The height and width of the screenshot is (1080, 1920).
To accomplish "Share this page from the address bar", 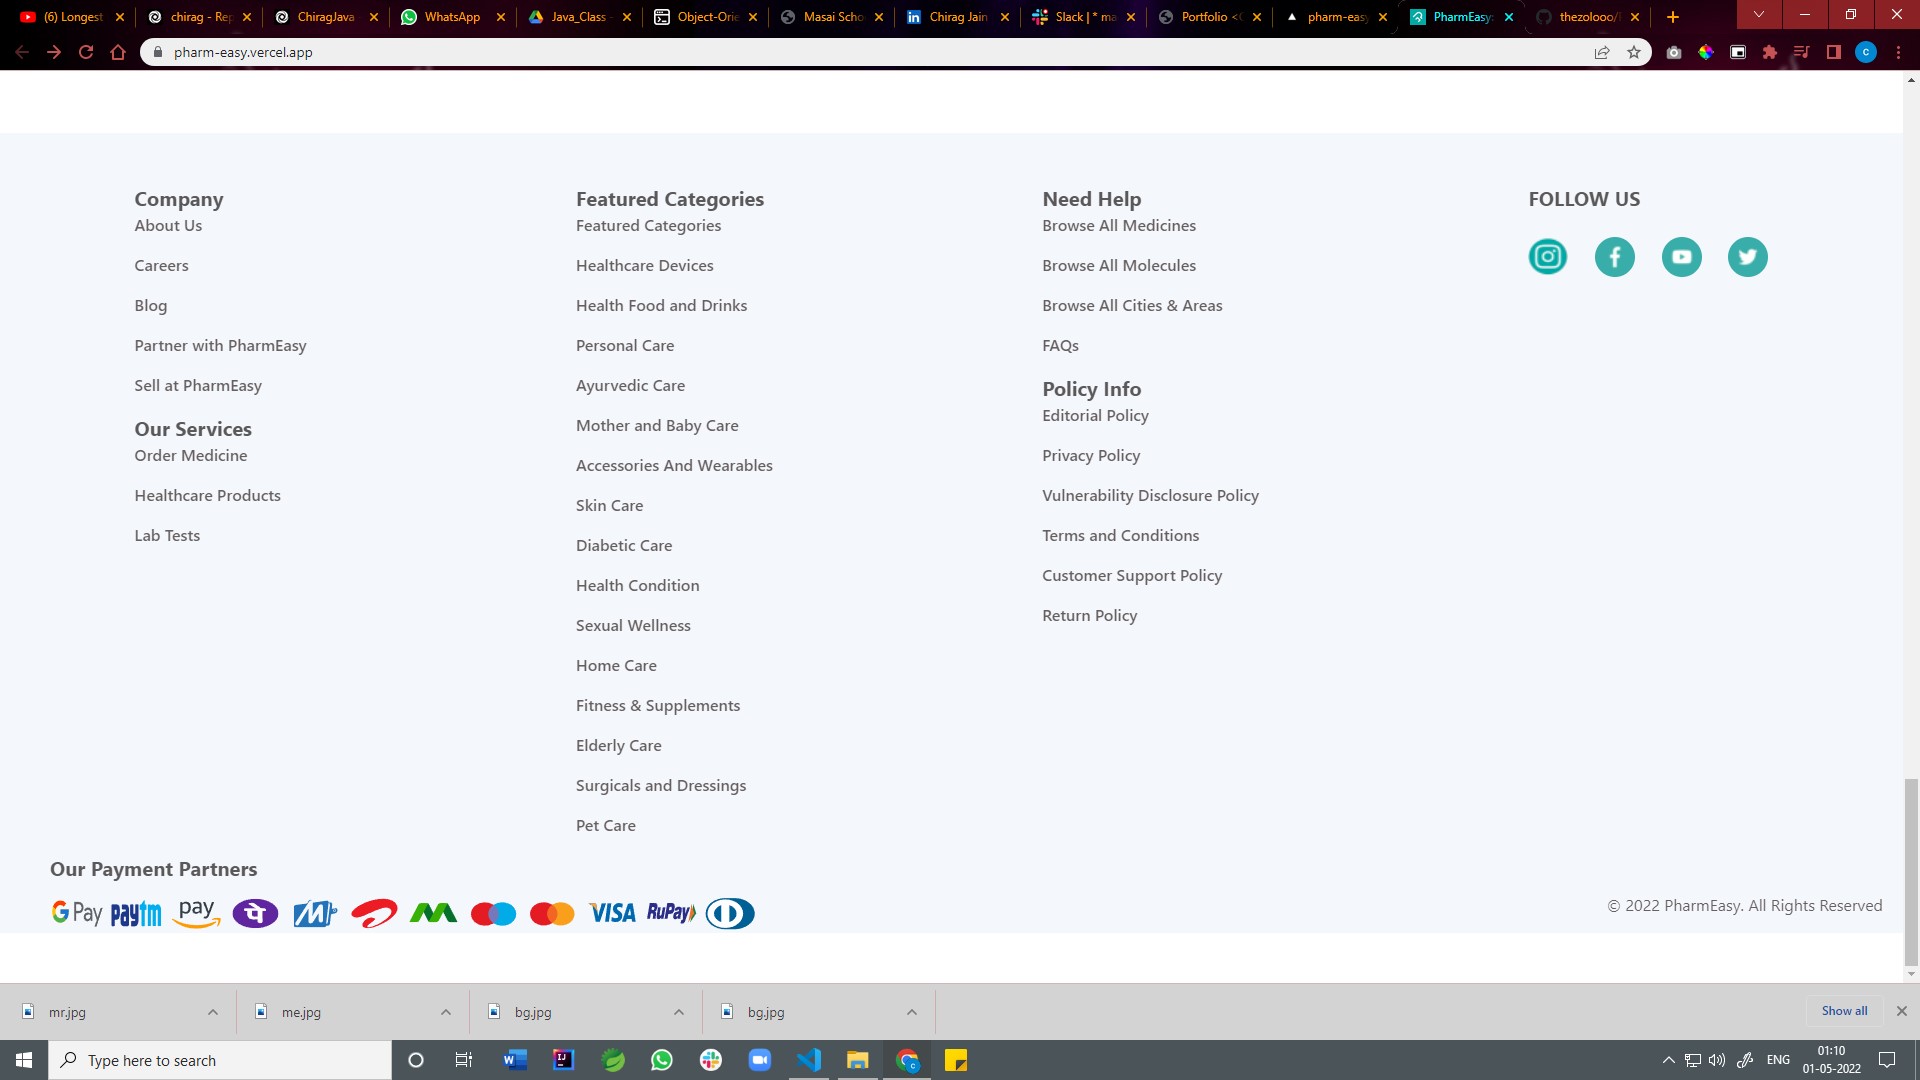I will click(1602, 52).
